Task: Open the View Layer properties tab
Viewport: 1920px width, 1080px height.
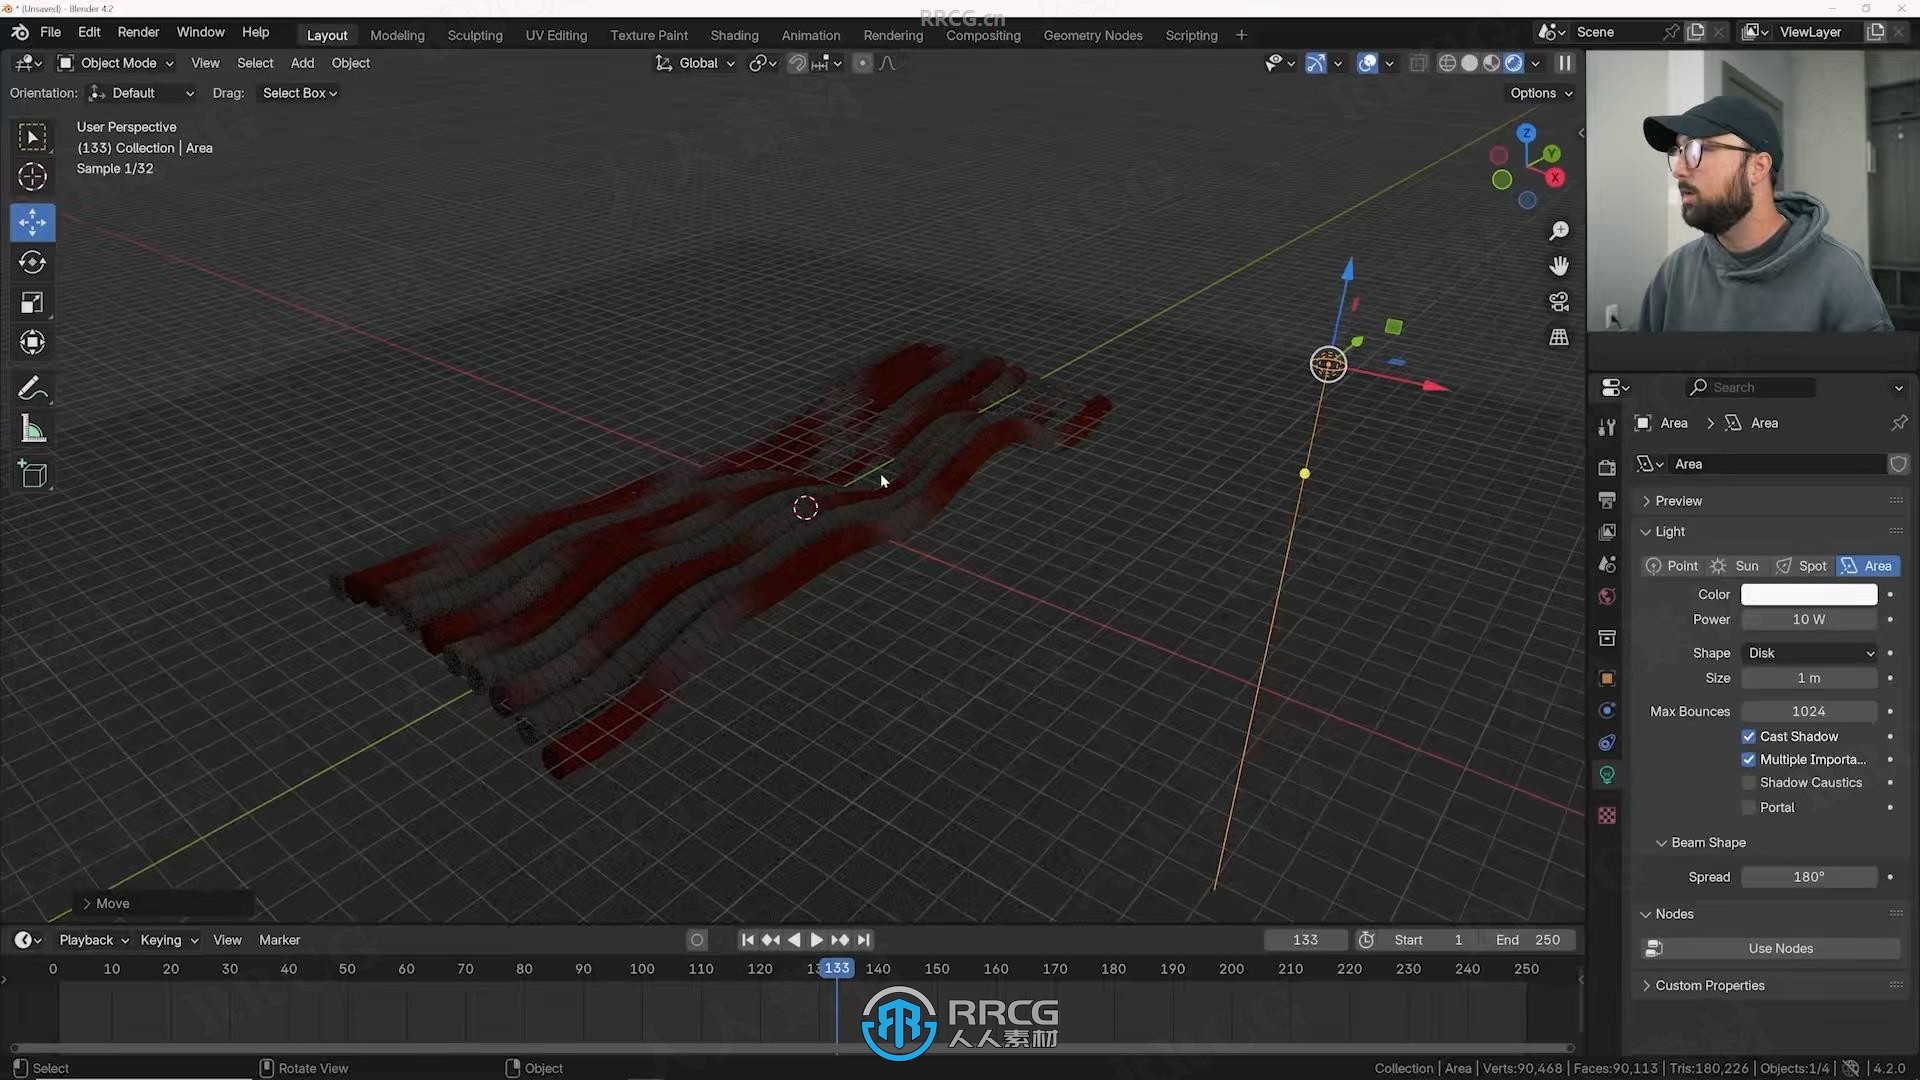Action: 1607,532
